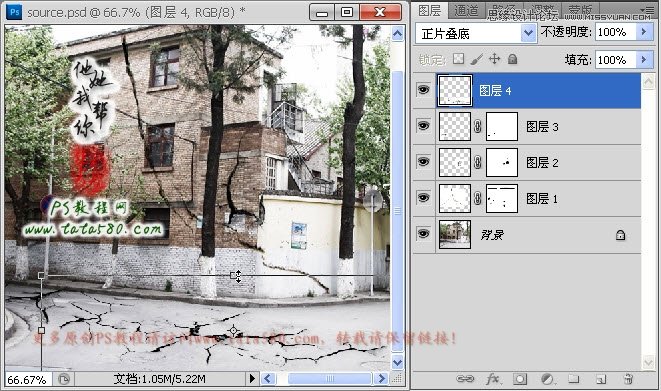Open the 填充 fill slider arrow
Viewport: 661px width, 391px height.
pos(644,60)
